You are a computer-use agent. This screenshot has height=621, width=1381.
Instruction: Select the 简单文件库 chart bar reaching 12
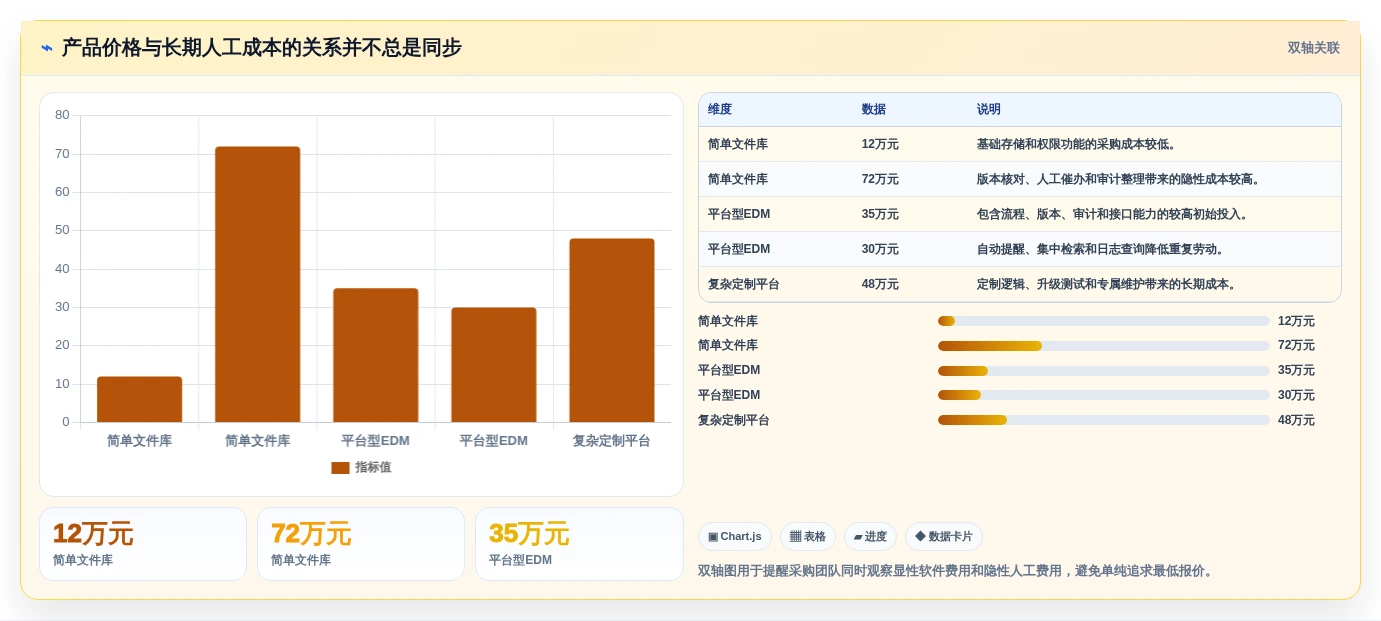[x=139, y=399]
